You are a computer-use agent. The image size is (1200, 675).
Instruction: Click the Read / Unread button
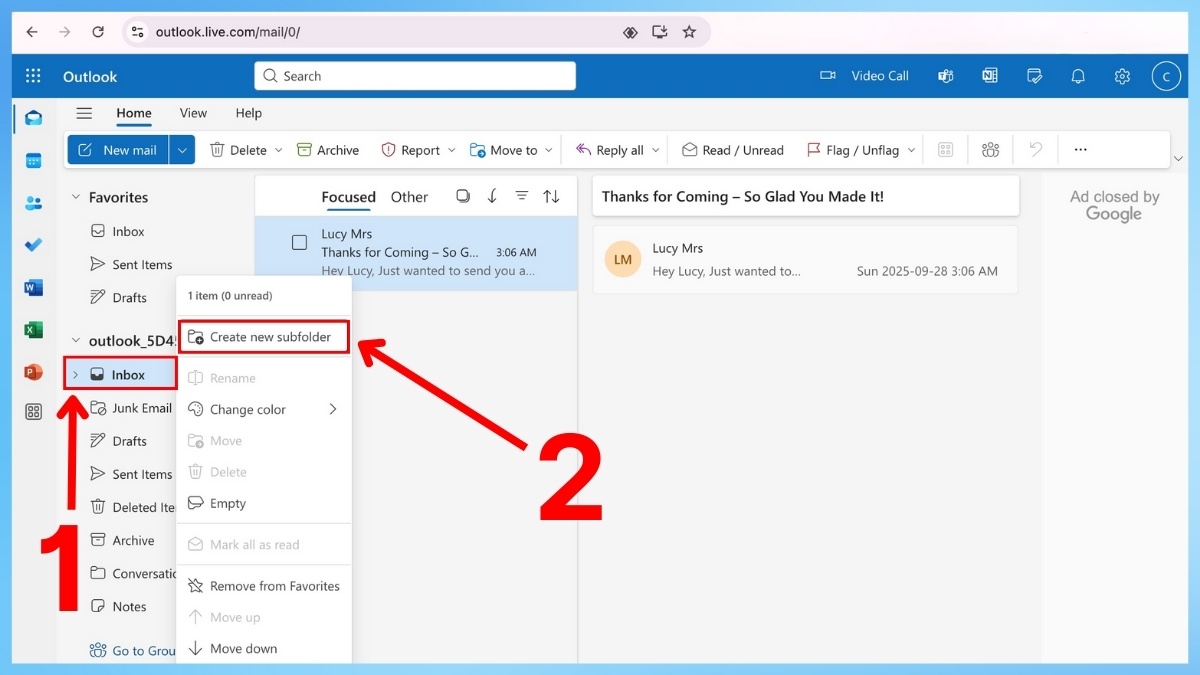click(732, 150)
